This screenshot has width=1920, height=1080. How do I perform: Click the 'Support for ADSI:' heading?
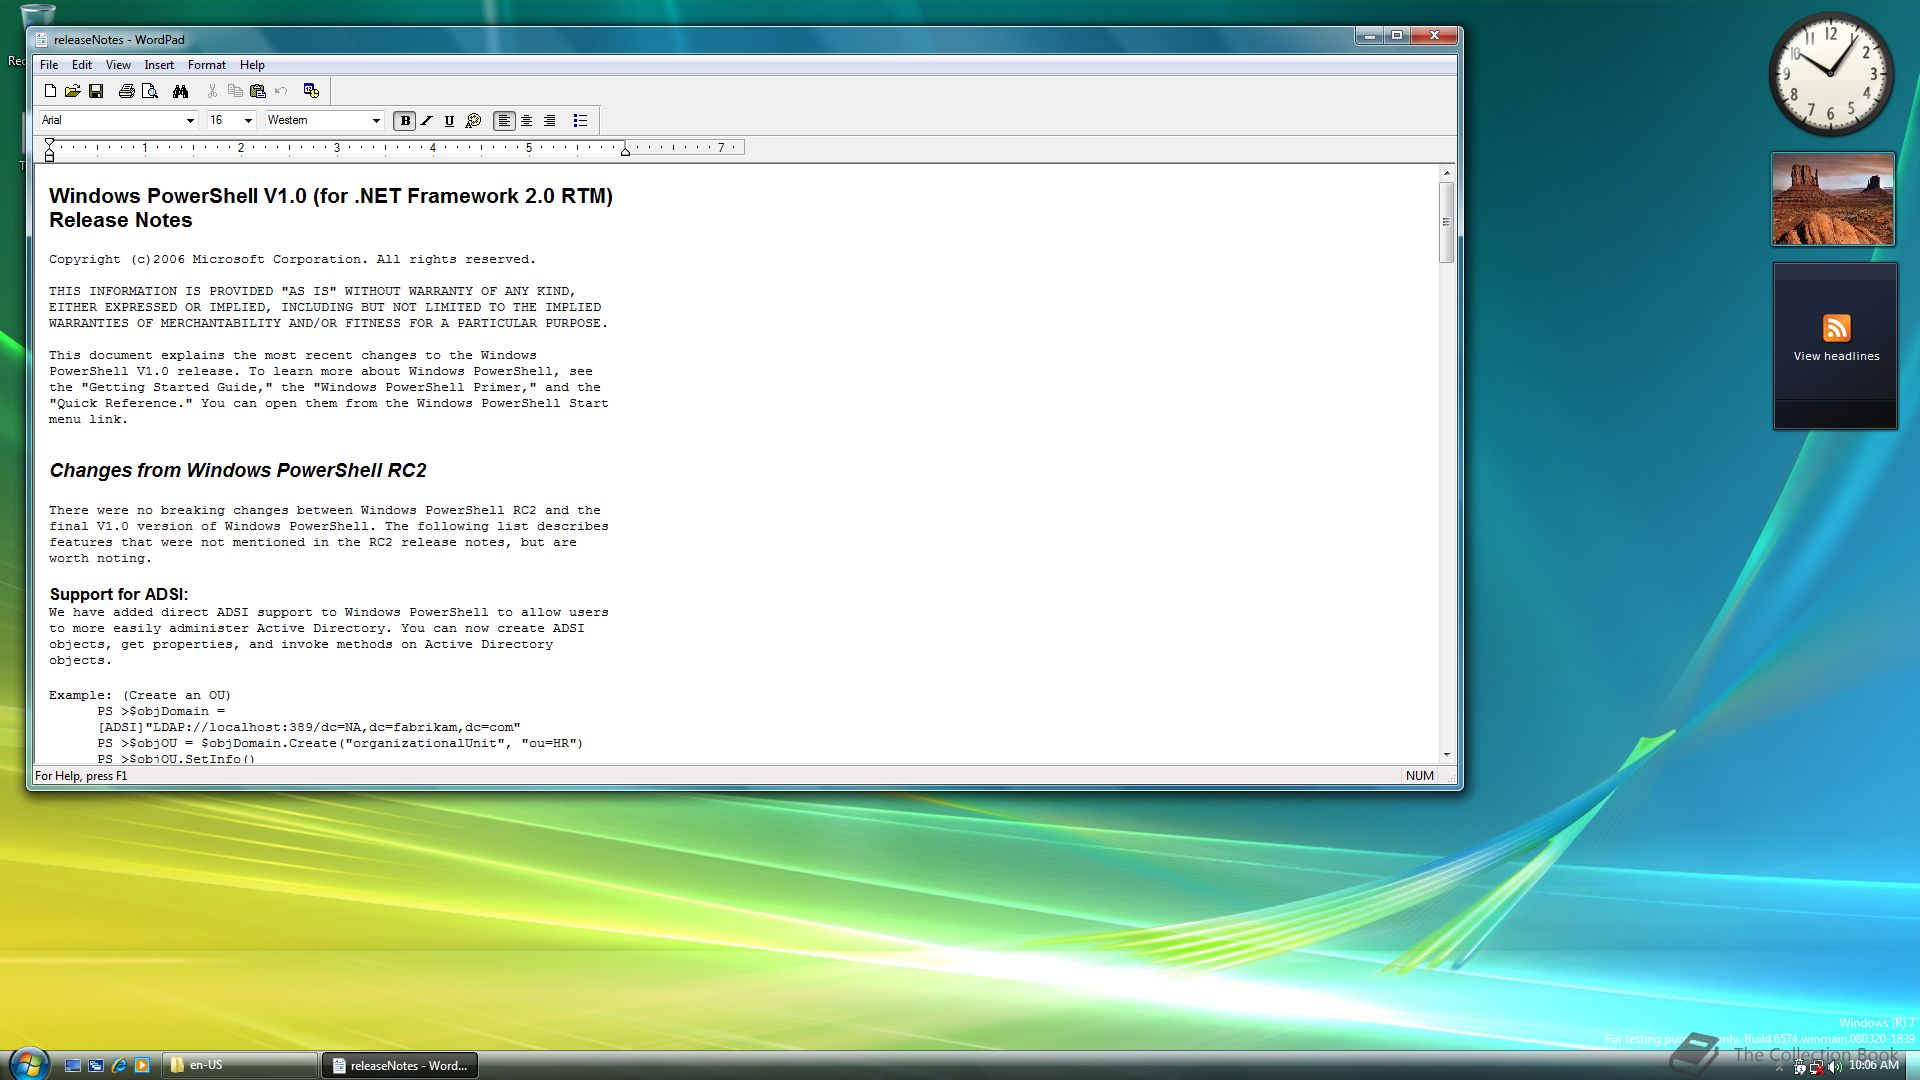tap(119, 594)
